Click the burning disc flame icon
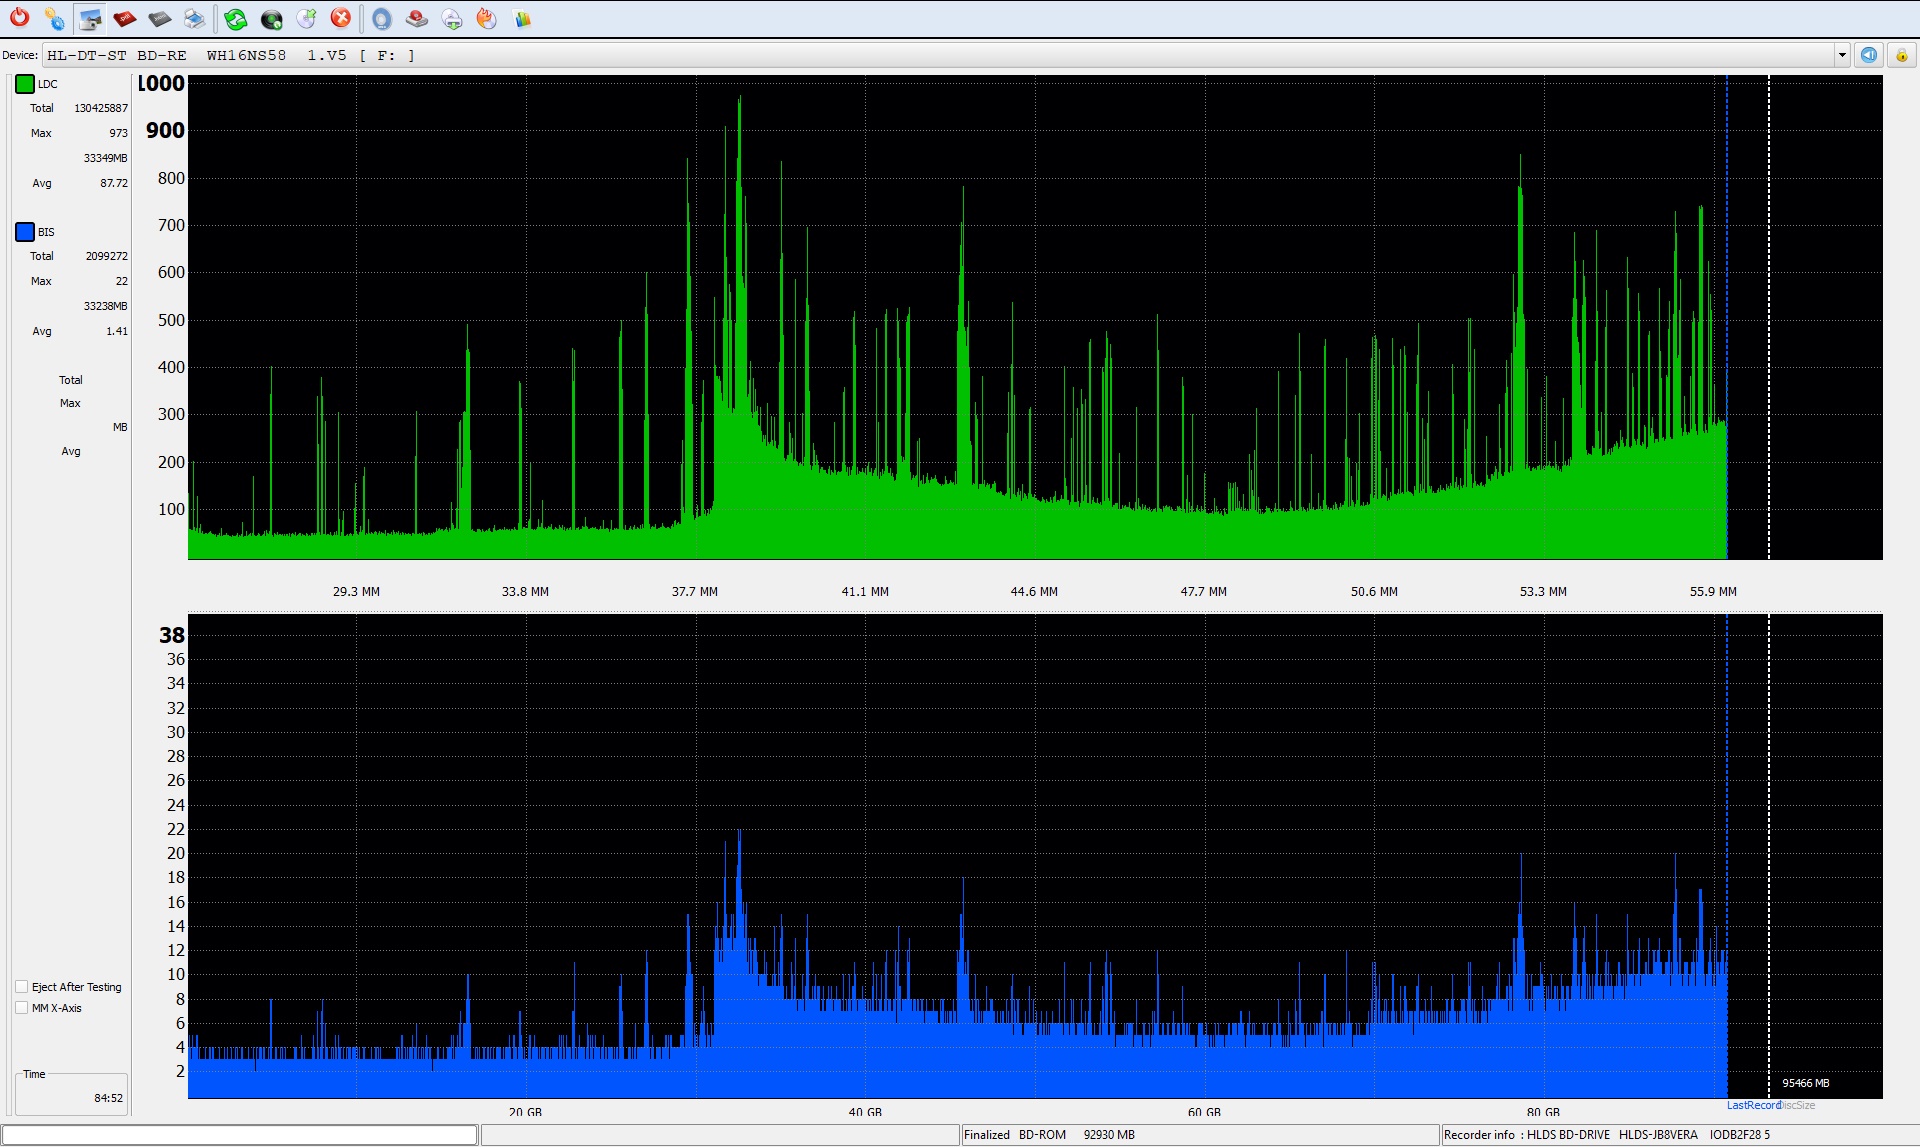Viewport: 1920px width, 1147px height. pos(487,18)
